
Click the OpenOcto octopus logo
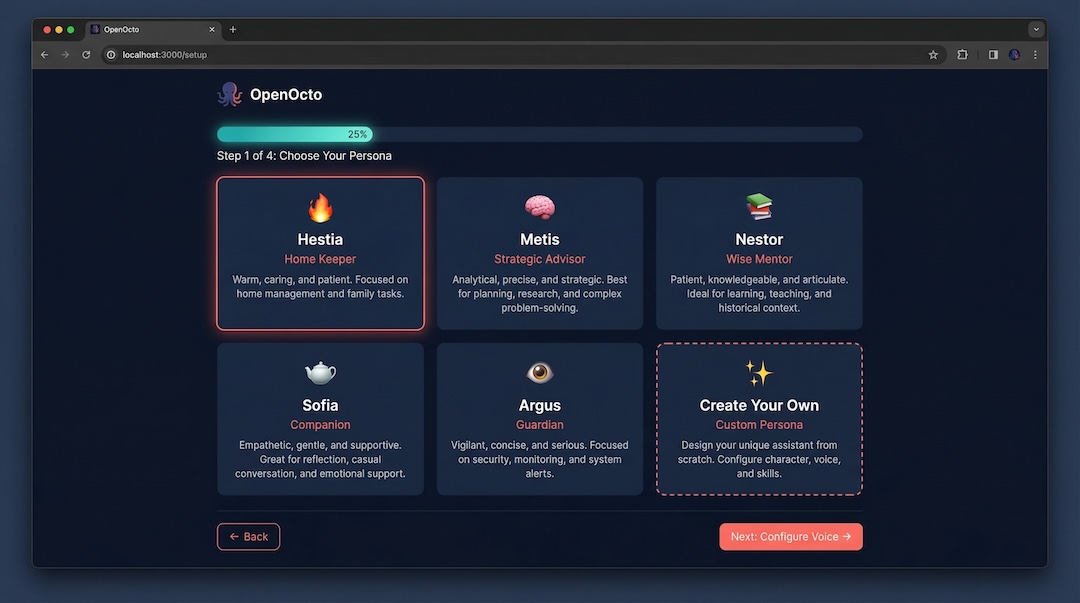[x=229, y=93]
